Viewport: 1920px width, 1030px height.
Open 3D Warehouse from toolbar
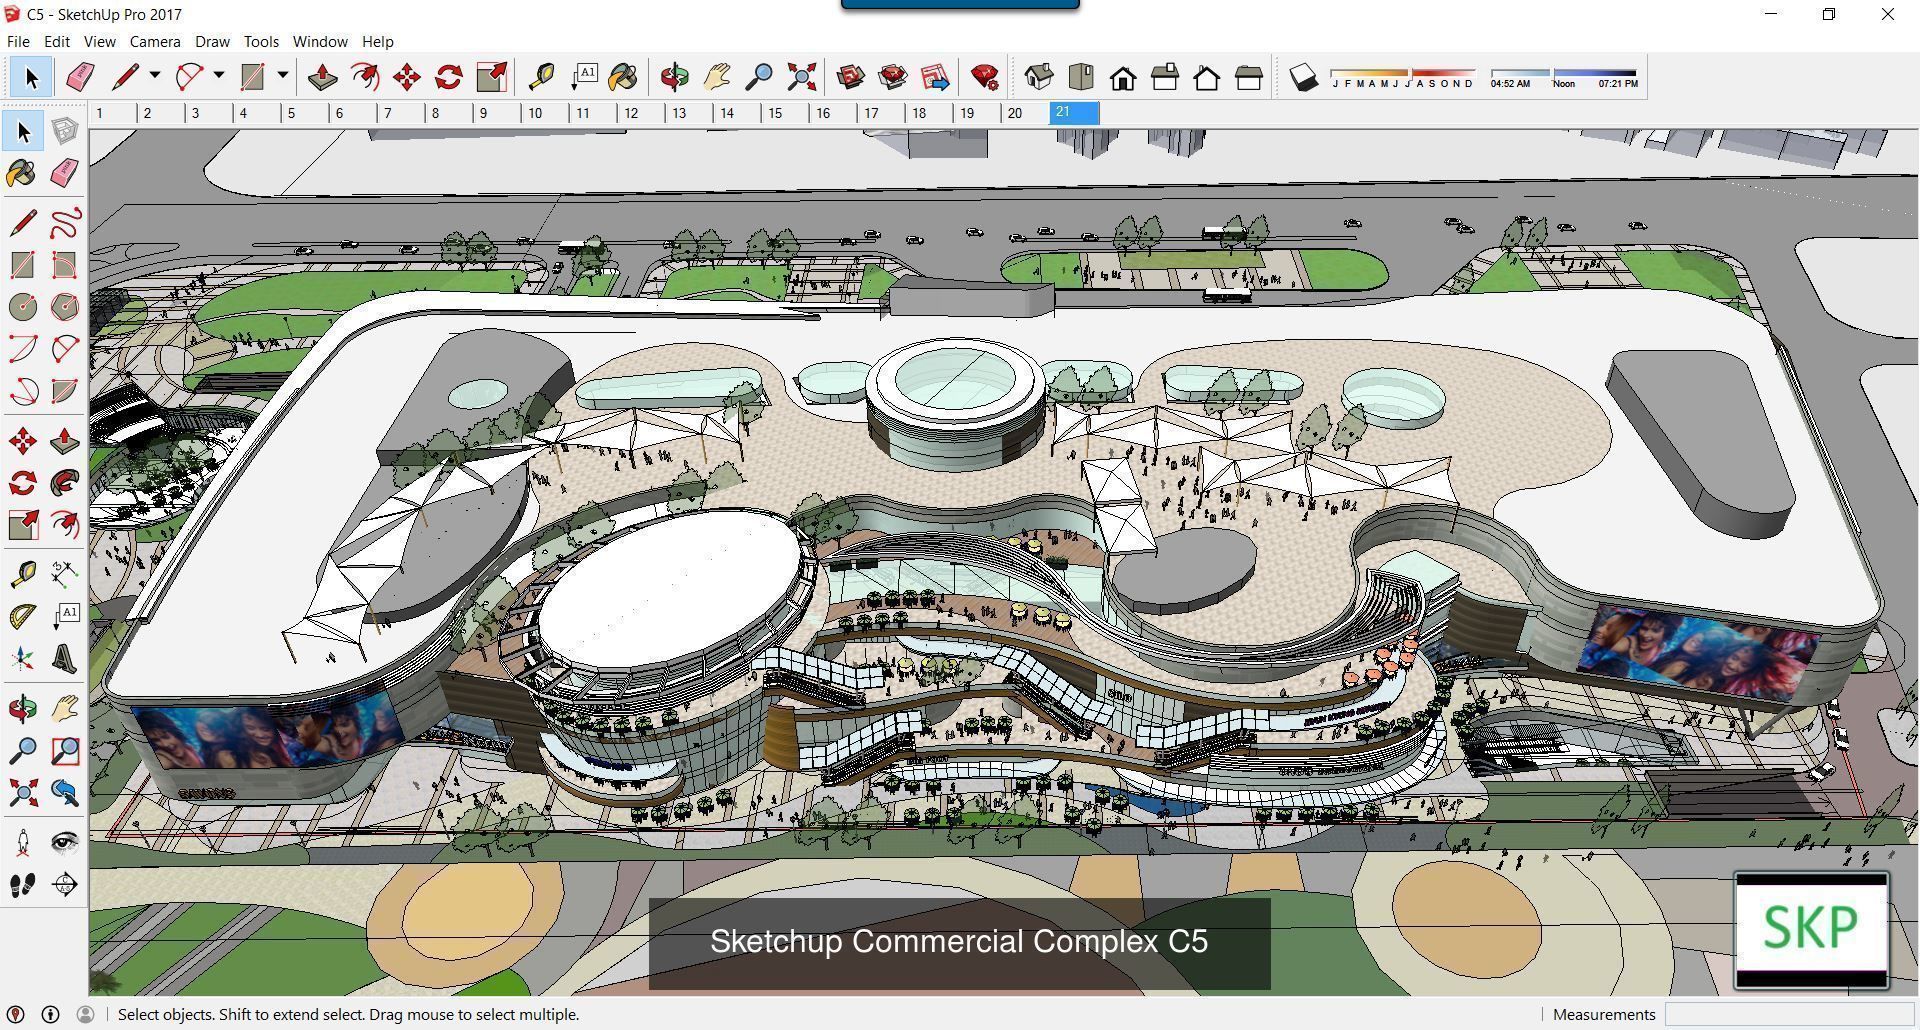851,77
